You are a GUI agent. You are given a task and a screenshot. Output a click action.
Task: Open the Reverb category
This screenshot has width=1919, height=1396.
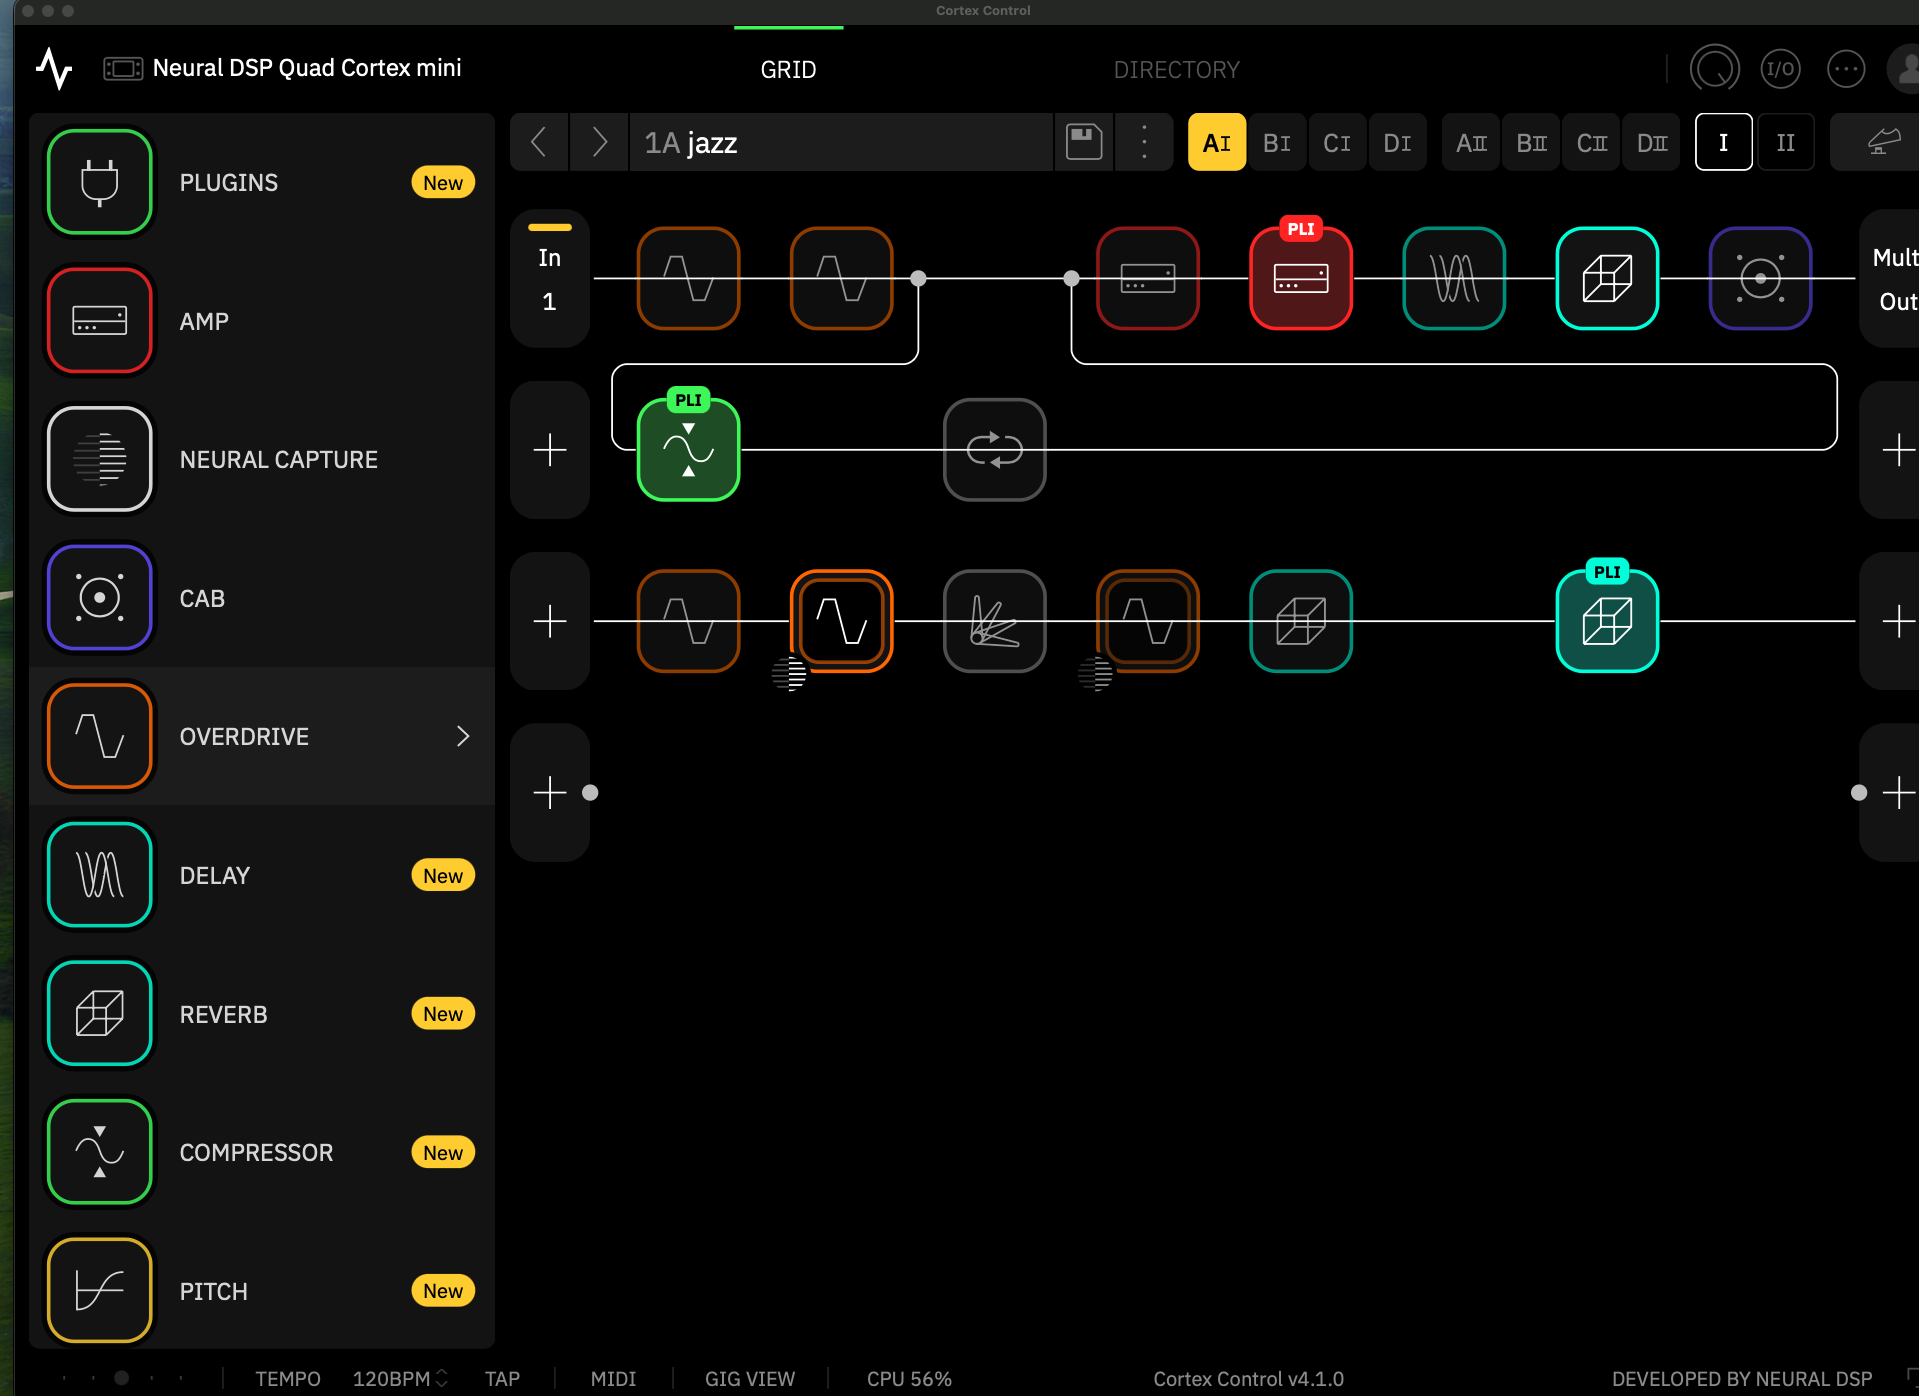tap(262, 1014)
